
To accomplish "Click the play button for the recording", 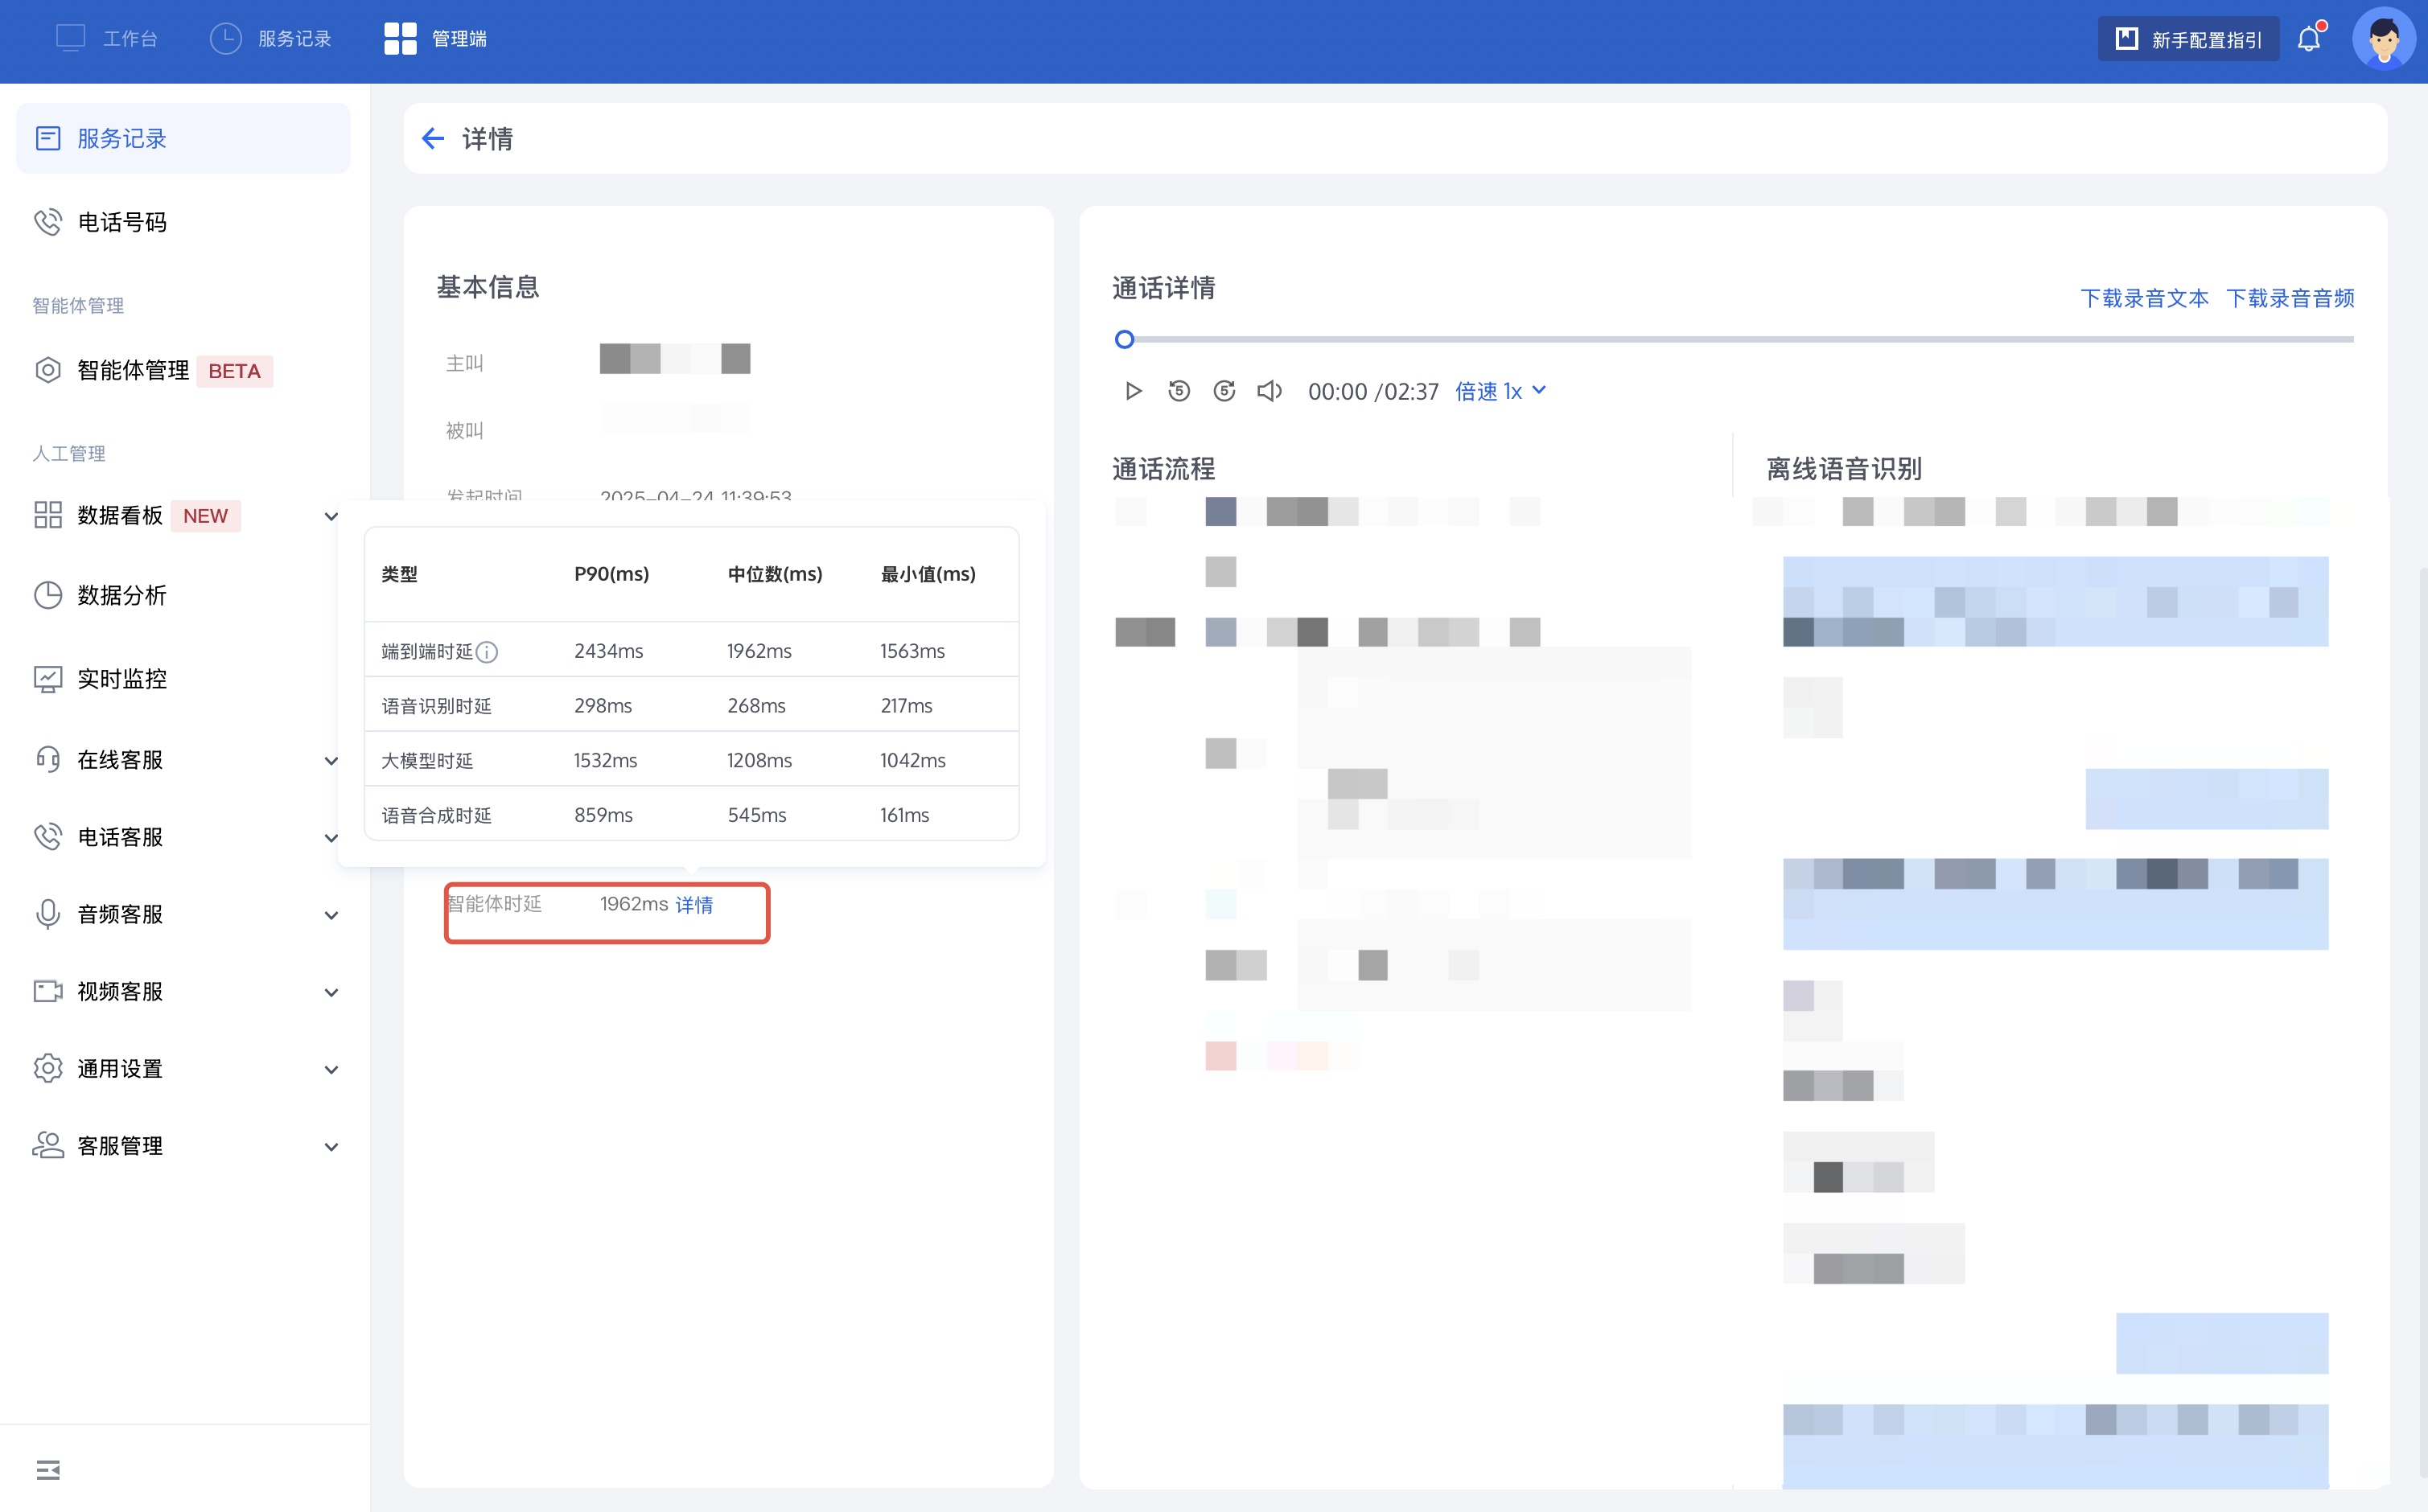I will tap(1133, 391).
